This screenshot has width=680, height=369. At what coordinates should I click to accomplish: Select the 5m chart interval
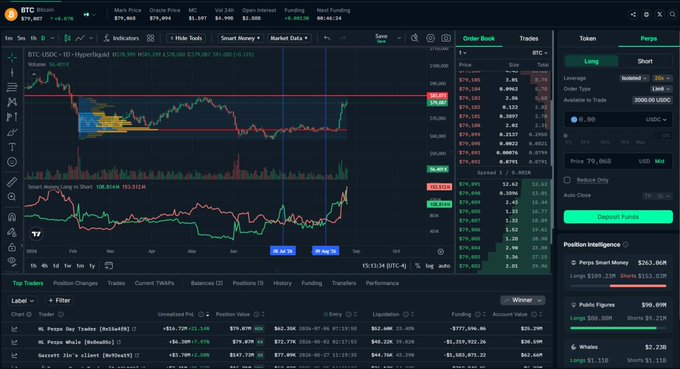(21, 38)
